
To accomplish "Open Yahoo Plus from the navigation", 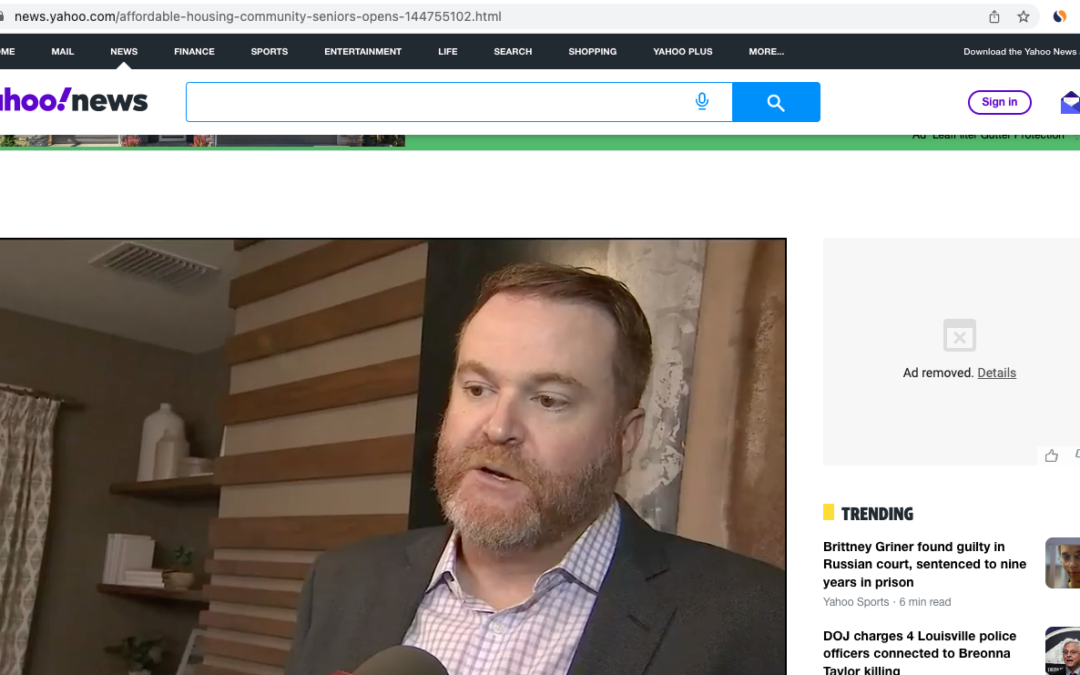I will [x=683, y=52].
